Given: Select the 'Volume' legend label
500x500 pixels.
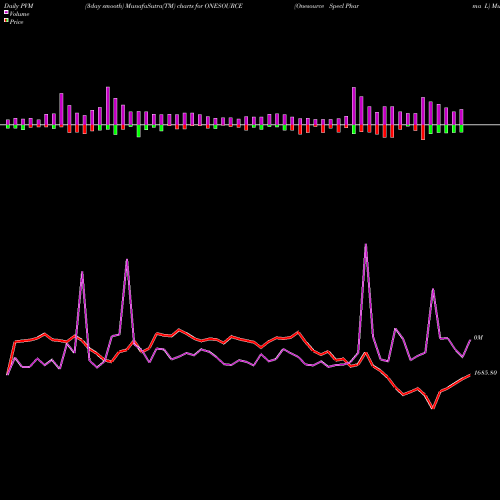Looking at the screenshot, I should tap(19, 14).
